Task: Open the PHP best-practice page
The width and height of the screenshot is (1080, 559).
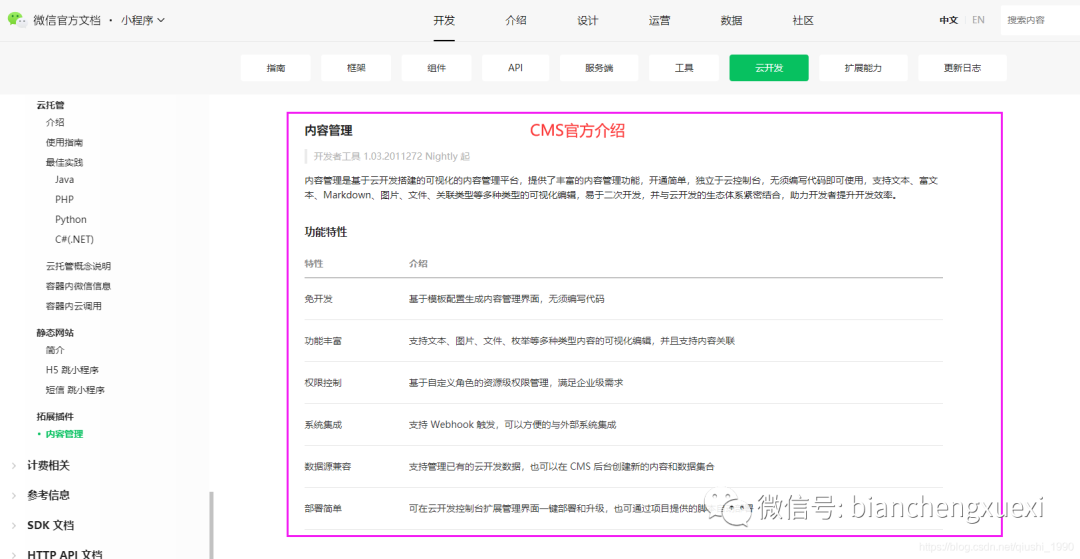Action: tap(65, 200)
